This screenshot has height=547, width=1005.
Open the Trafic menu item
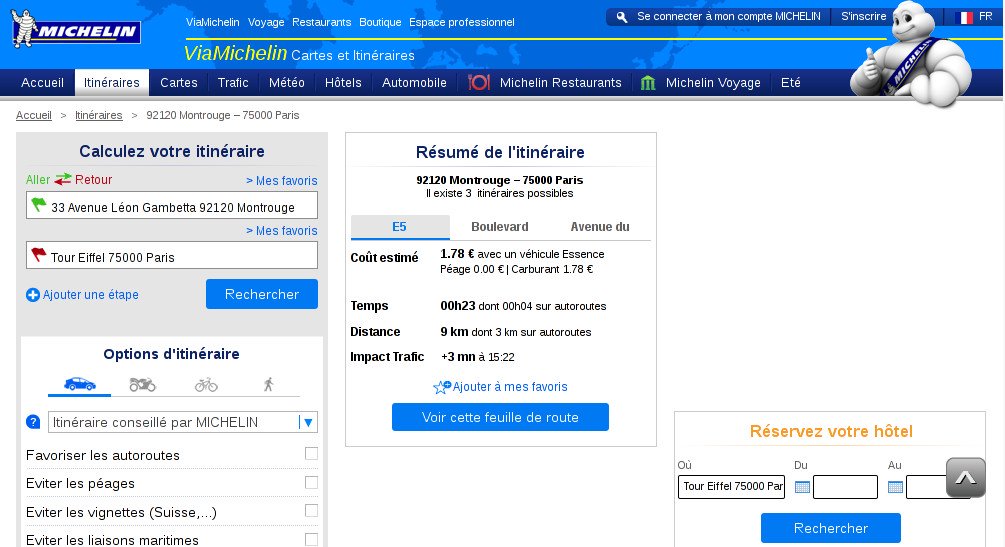point(233,83)
